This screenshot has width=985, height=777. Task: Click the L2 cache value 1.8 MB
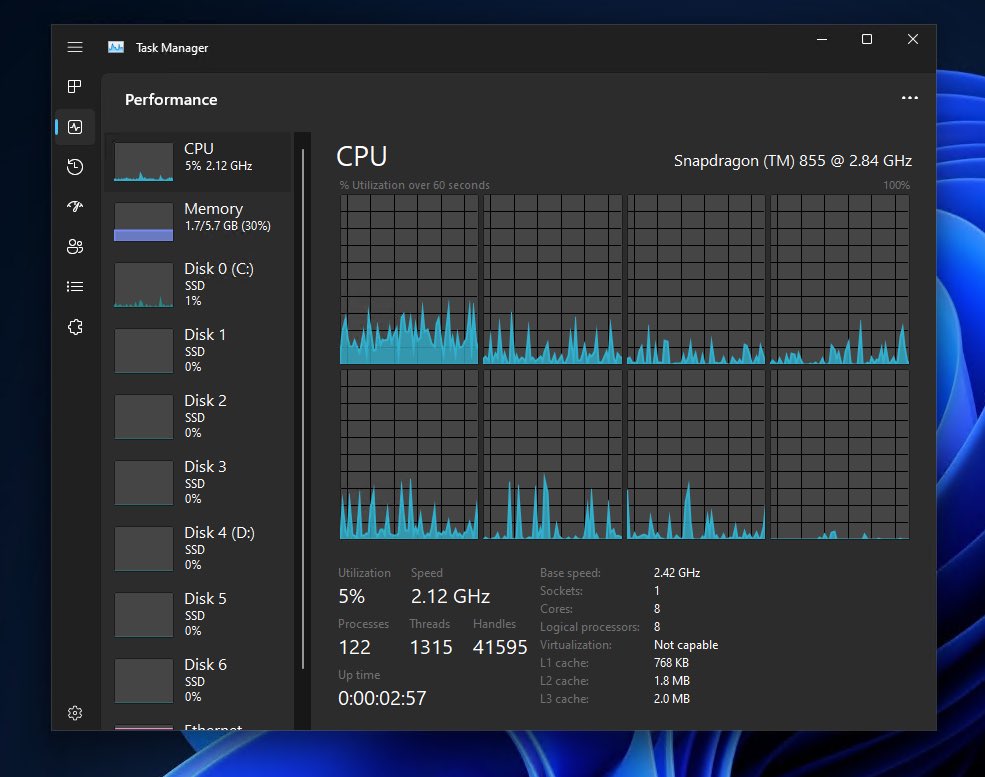672,681
